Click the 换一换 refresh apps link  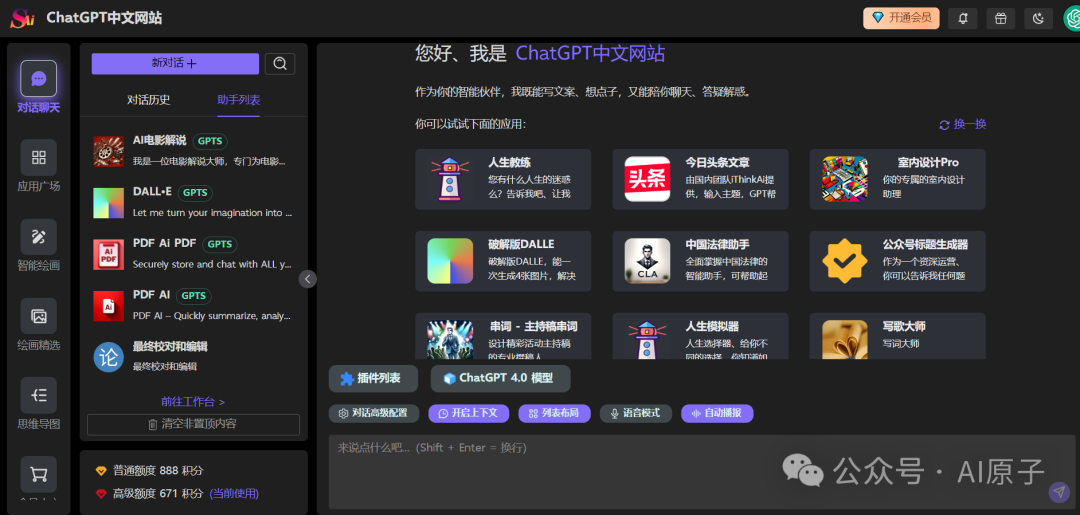pyautogui.click(x=963, y=125)
